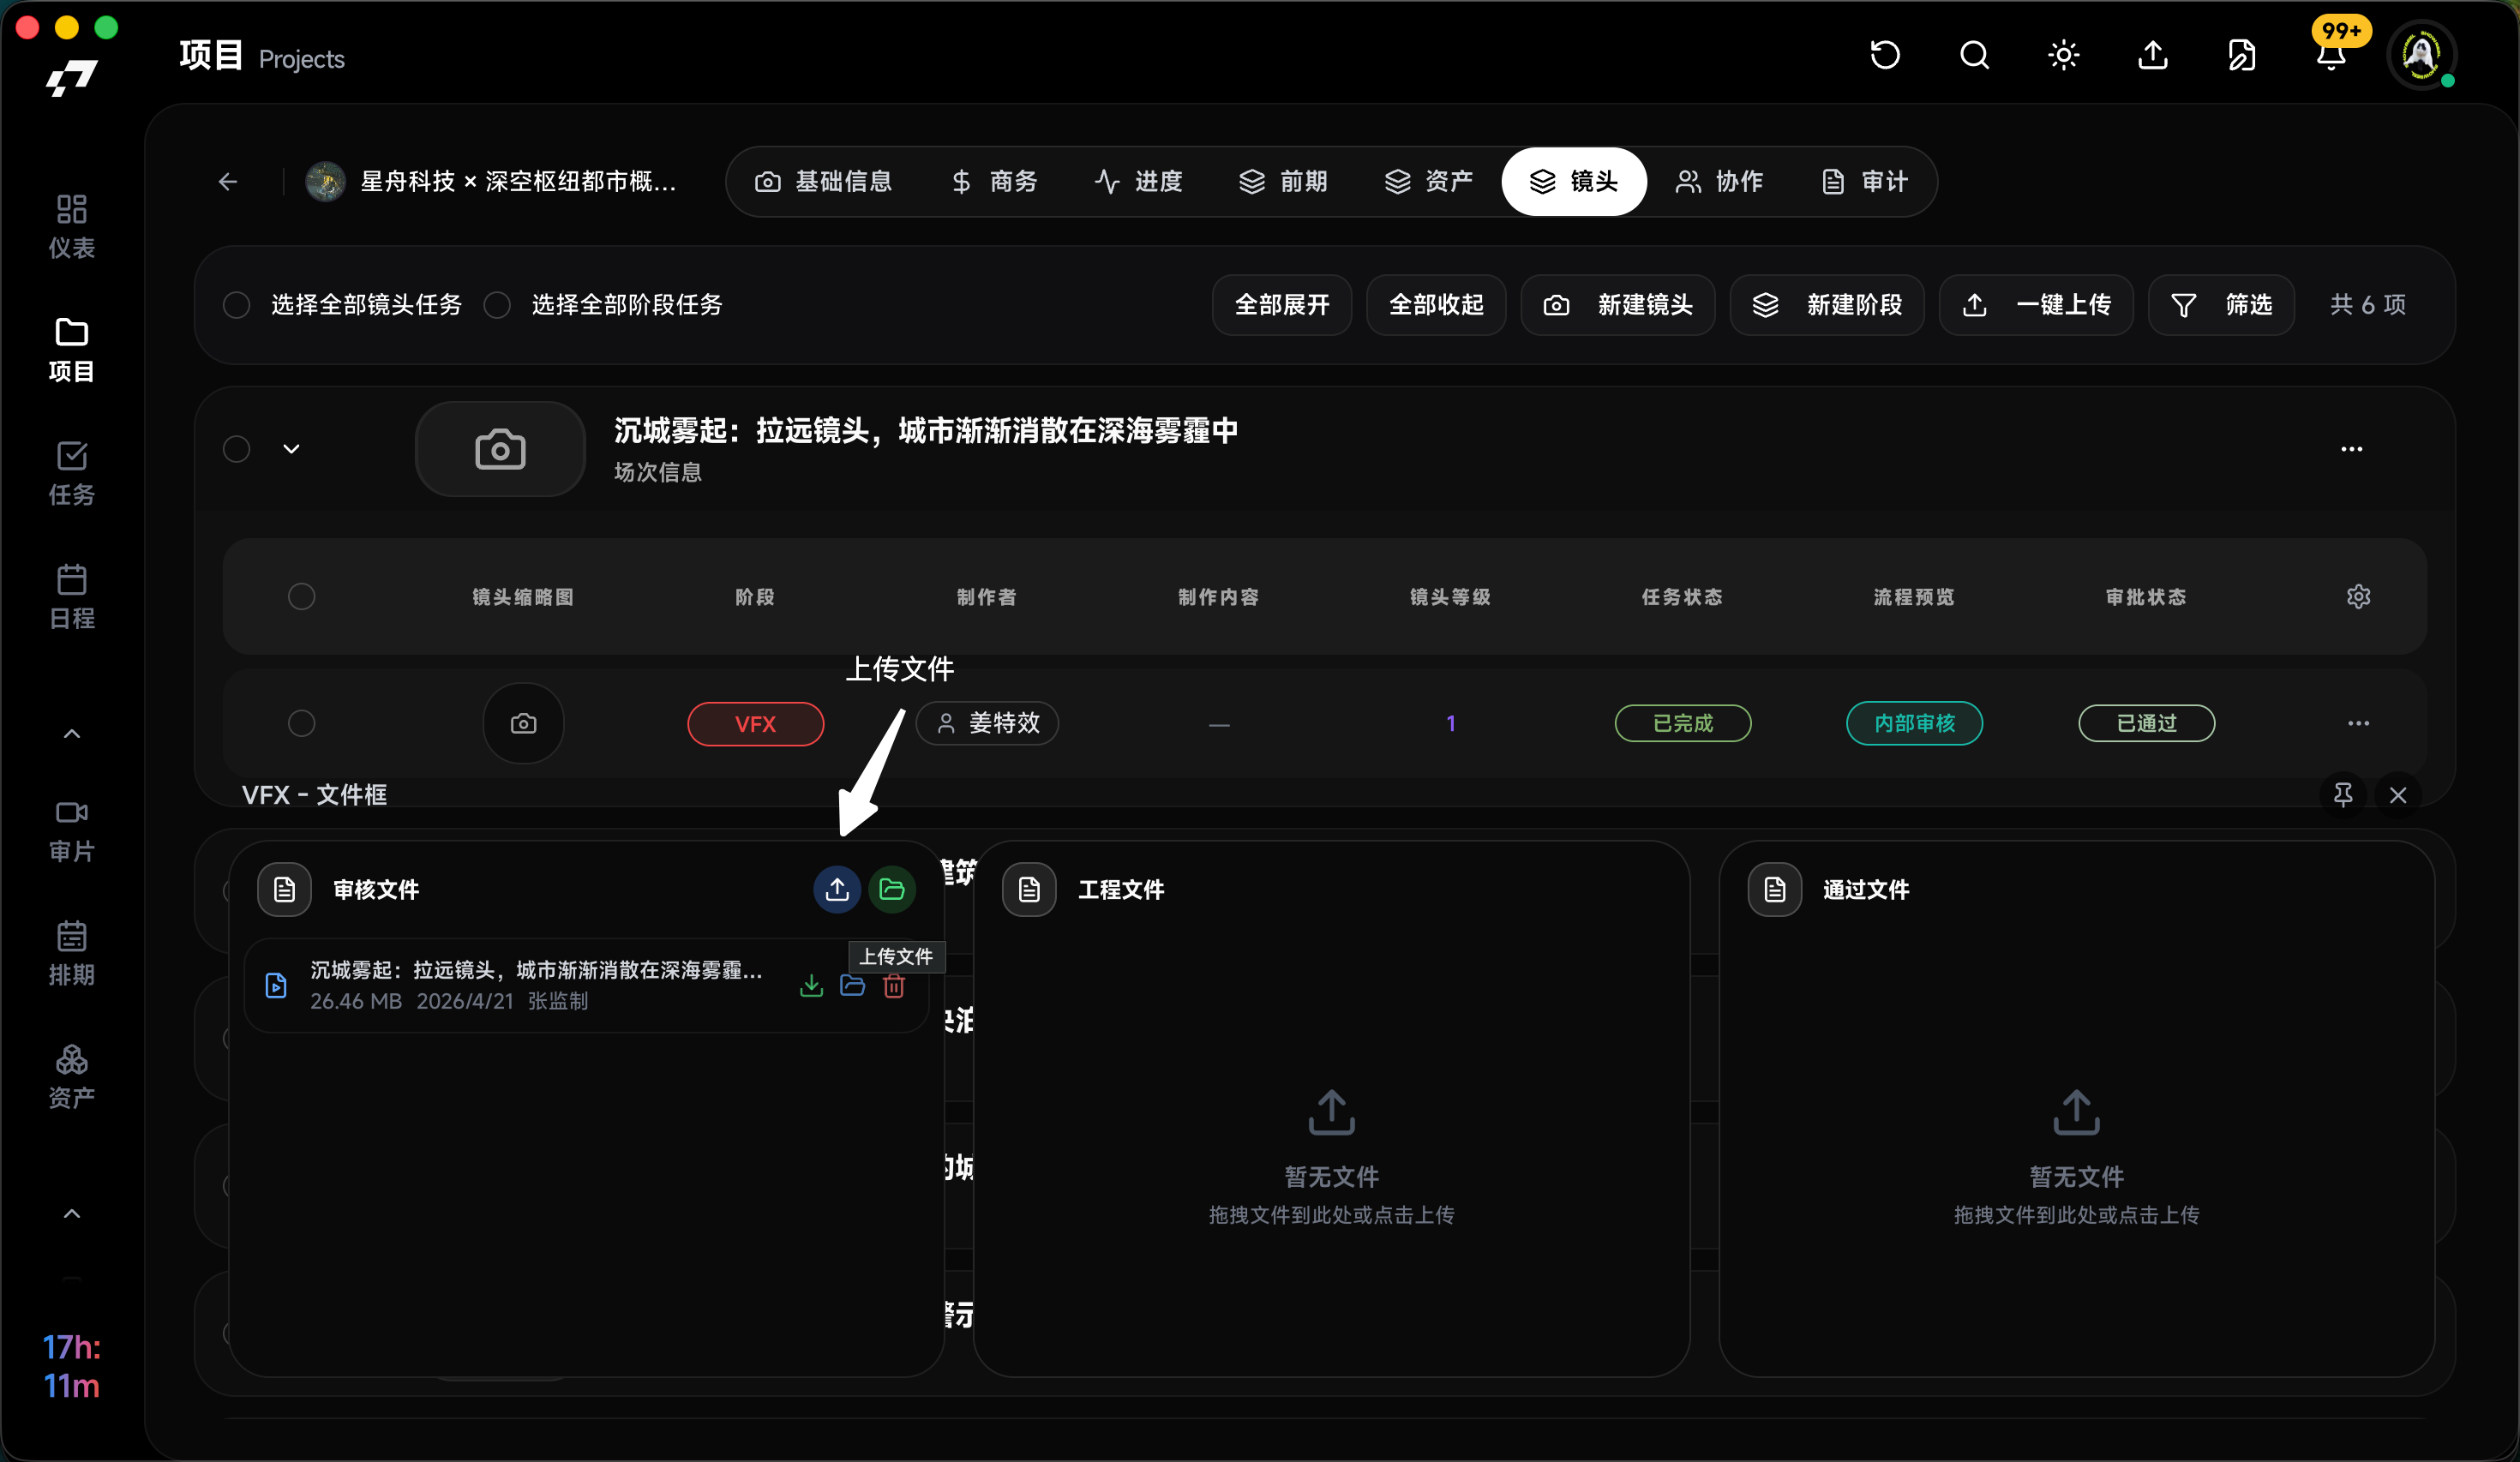Viewport: 2520px width, 1462px height.
Task: Click the VFX row camera thumbnail
Action: [x=523, y=723]
